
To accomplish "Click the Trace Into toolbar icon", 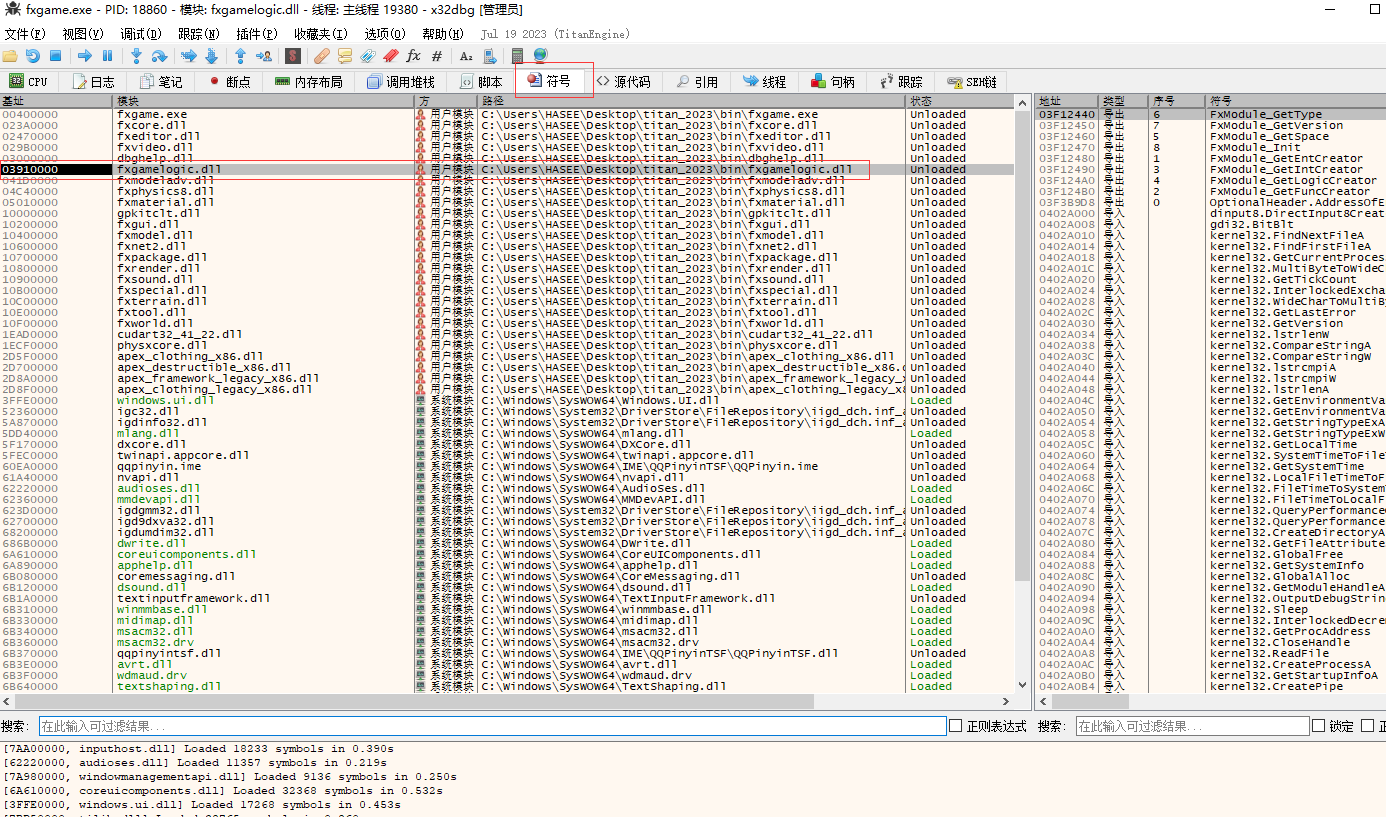I will [x=188, y=56].
